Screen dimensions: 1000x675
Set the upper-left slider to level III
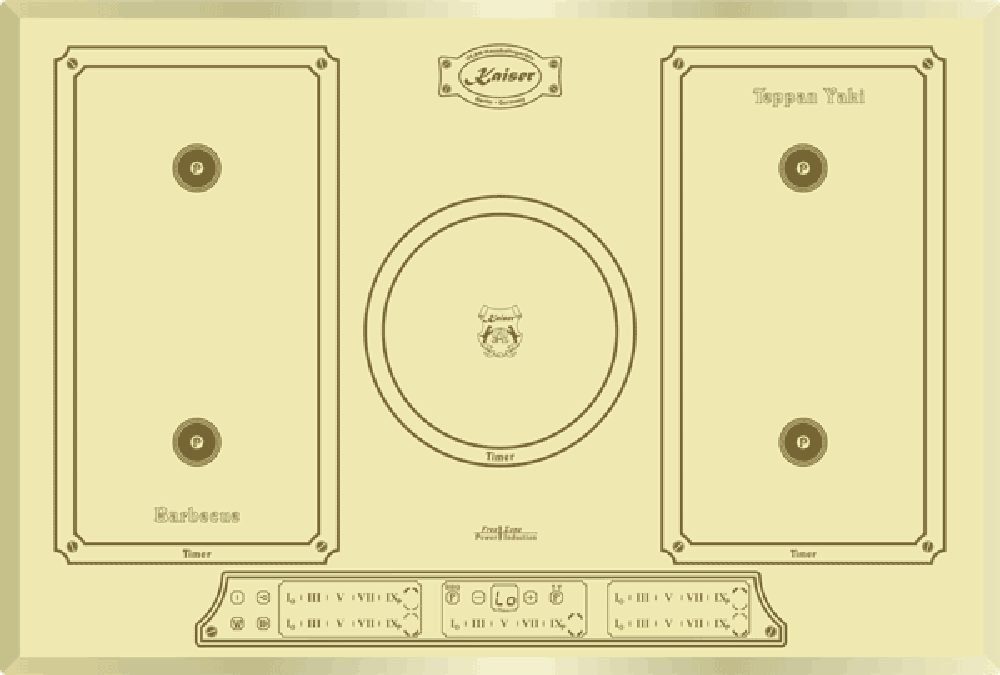point(314,598)
